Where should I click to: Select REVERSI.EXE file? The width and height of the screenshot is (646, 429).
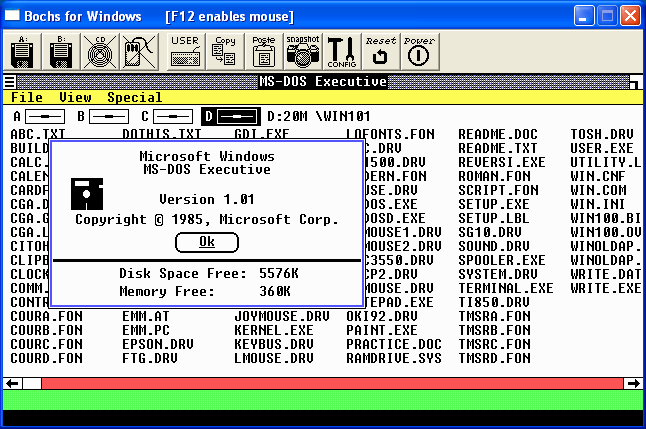click(x=502, y=162)
